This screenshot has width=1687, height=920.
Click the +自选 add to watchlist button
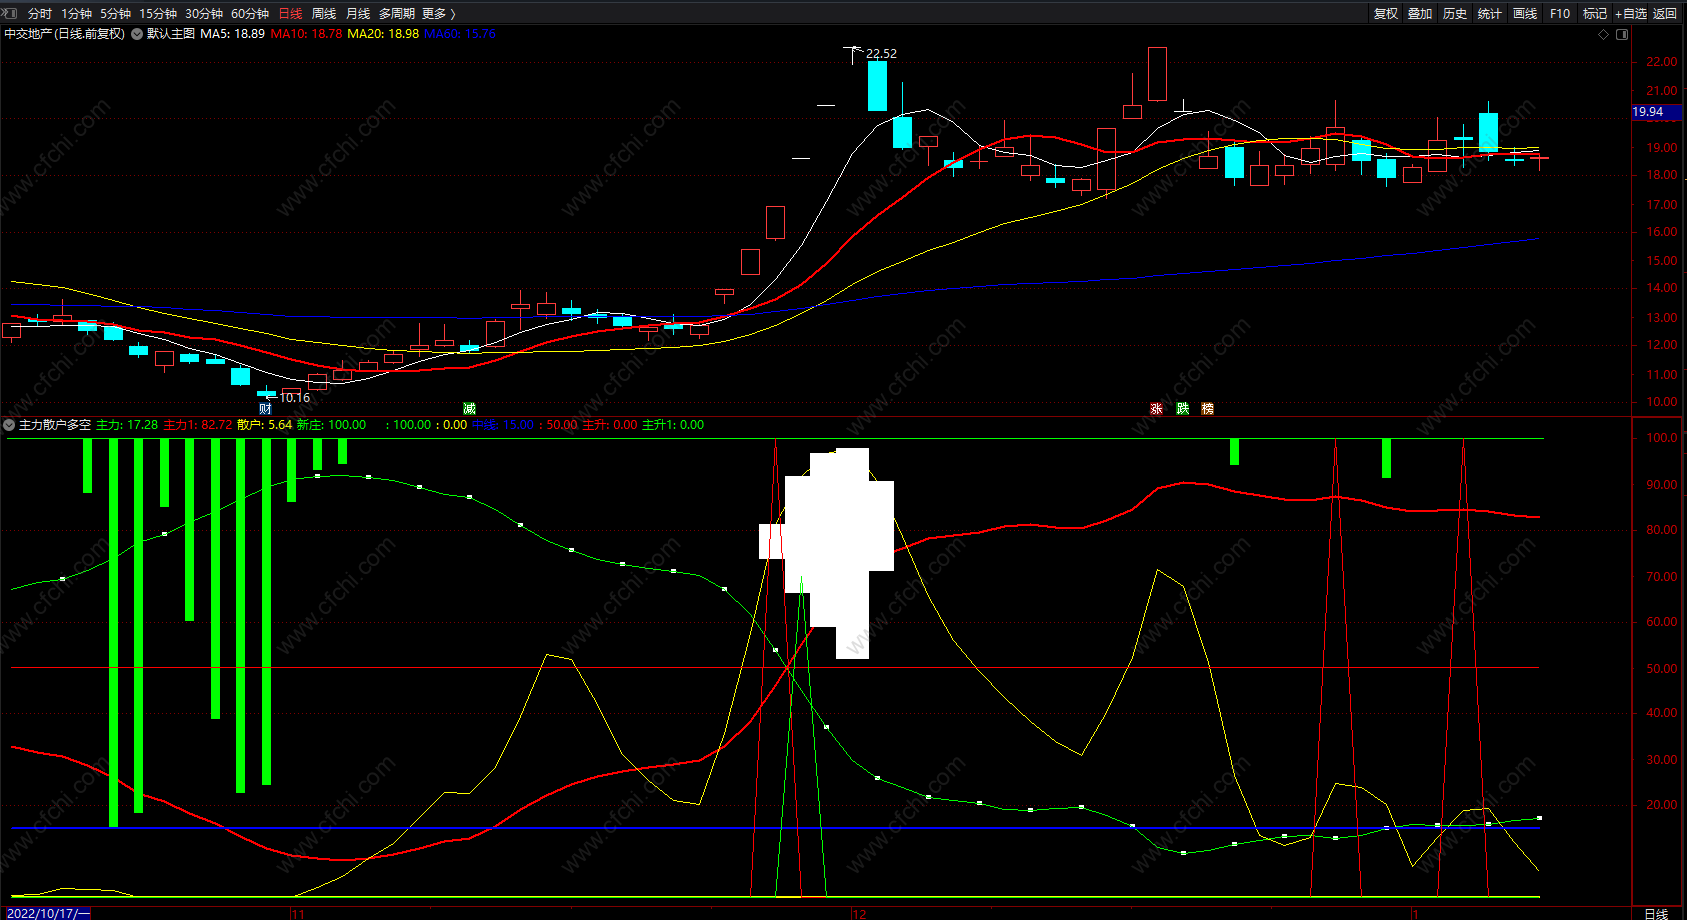1630,14
